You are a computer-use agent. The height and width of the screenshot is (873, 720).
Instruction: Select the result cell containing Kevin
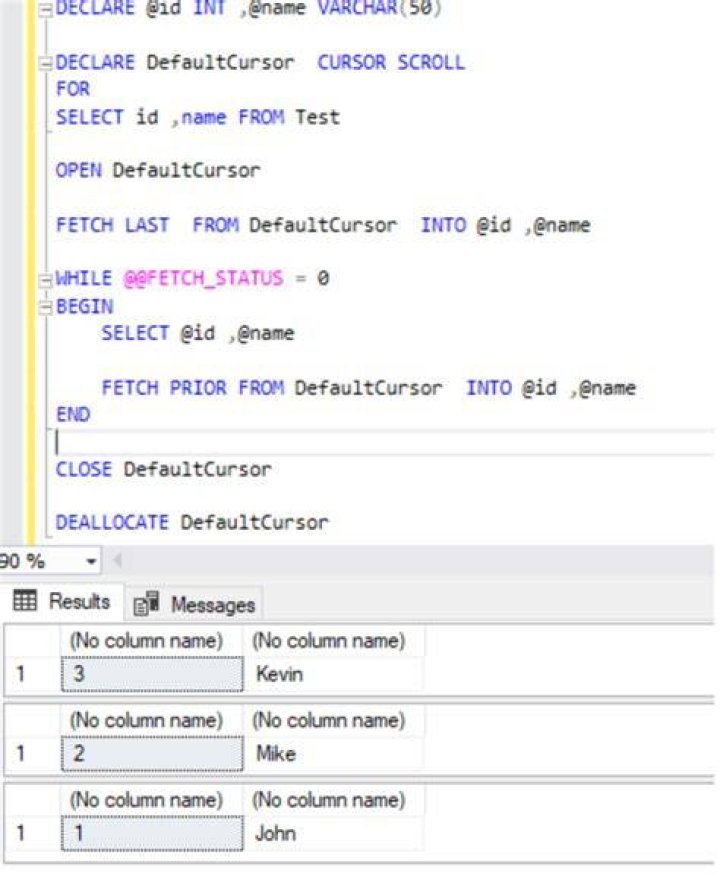(334, 674)
